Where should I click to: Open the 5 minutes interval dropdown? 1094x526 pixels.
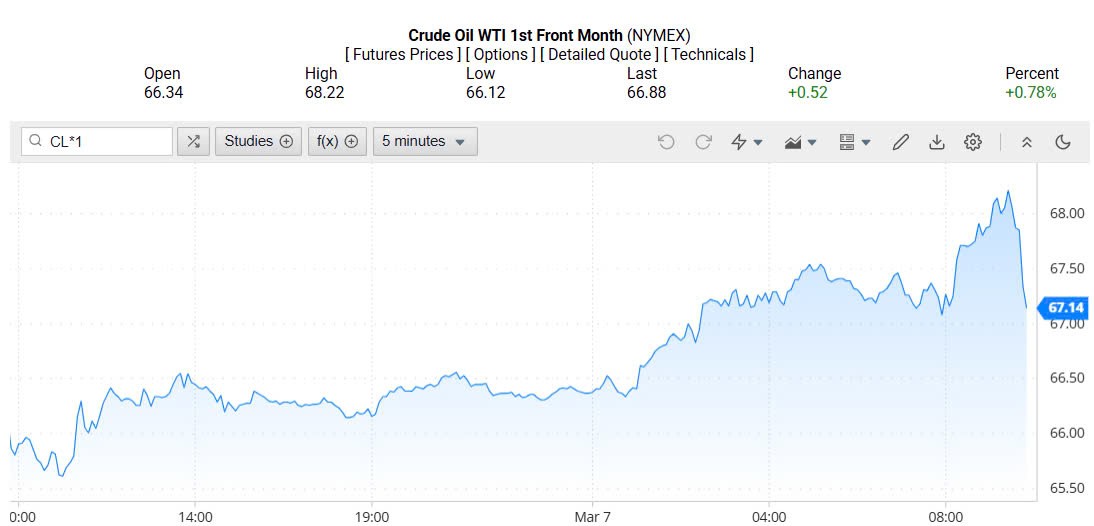coord(425,142)
